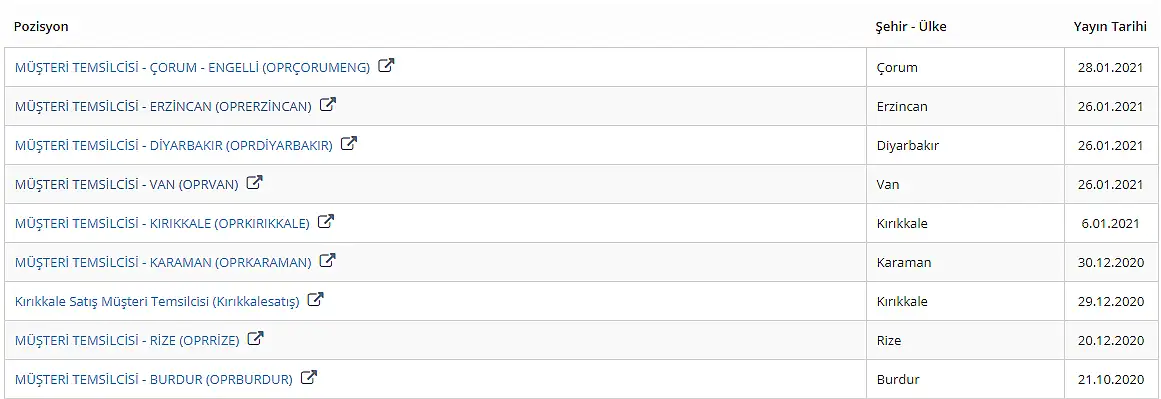Open Kırıkkale Satış listing's external icon

tap(315, 300)
